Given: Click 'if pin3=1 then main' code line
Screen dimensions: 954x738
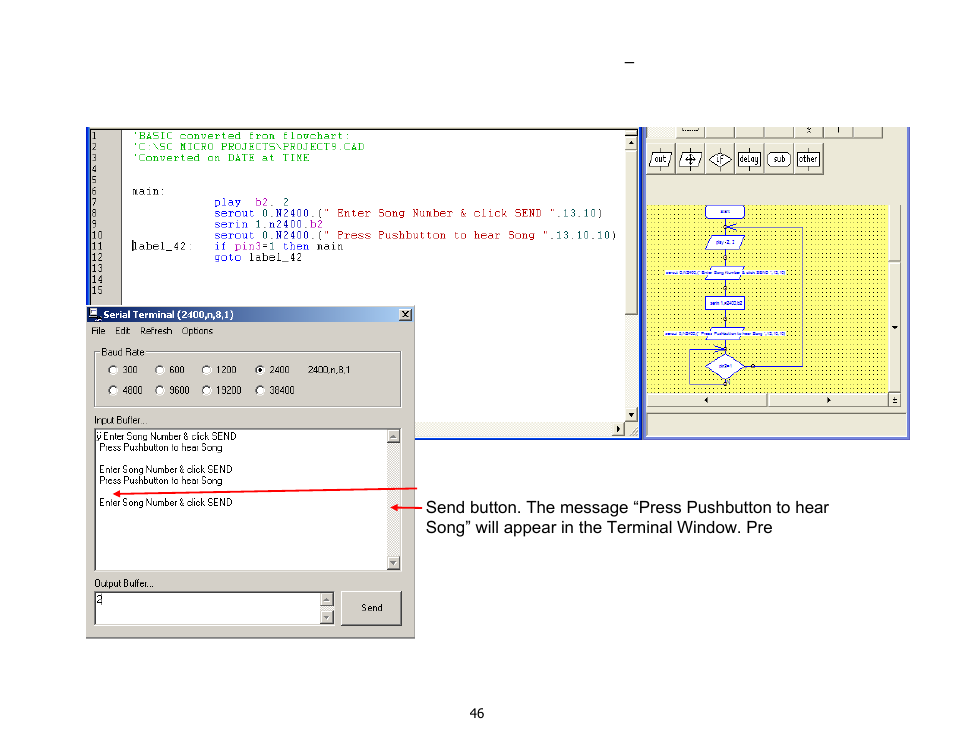Looking at the screenshot, I should coord(279,246).
